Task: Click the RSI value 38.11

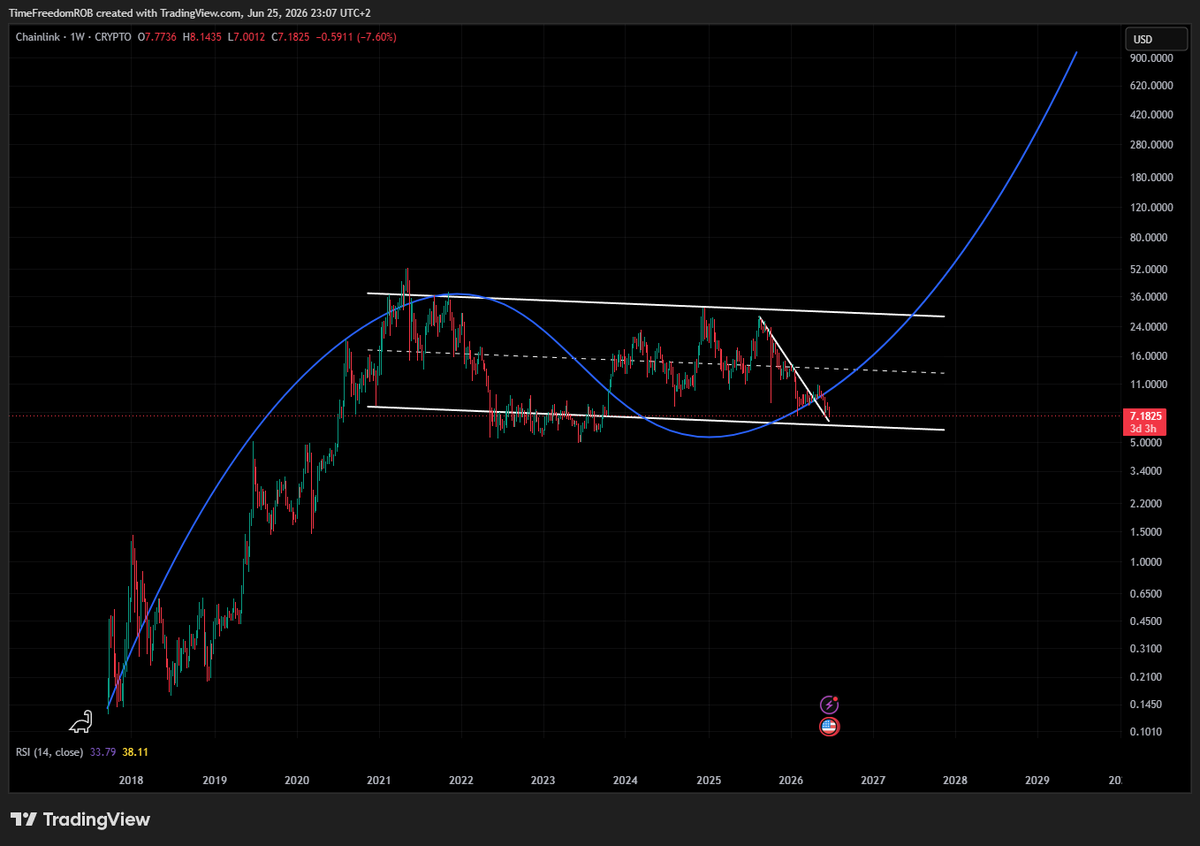Action: [137, 751]
